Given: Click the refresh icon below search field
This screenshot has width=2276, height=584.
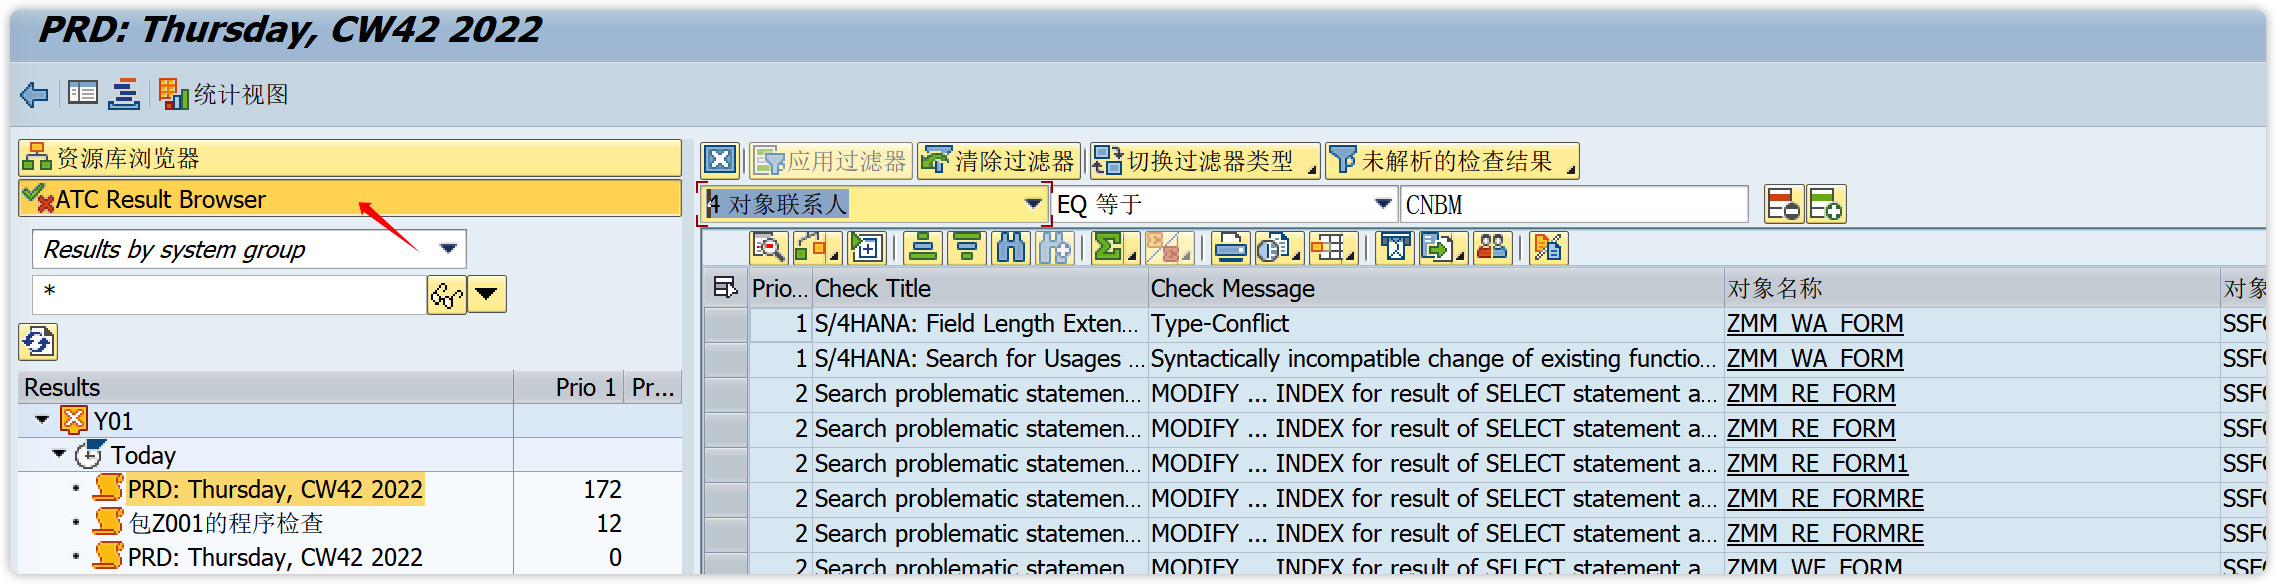Looking at the screenshot, I should 38,342.
